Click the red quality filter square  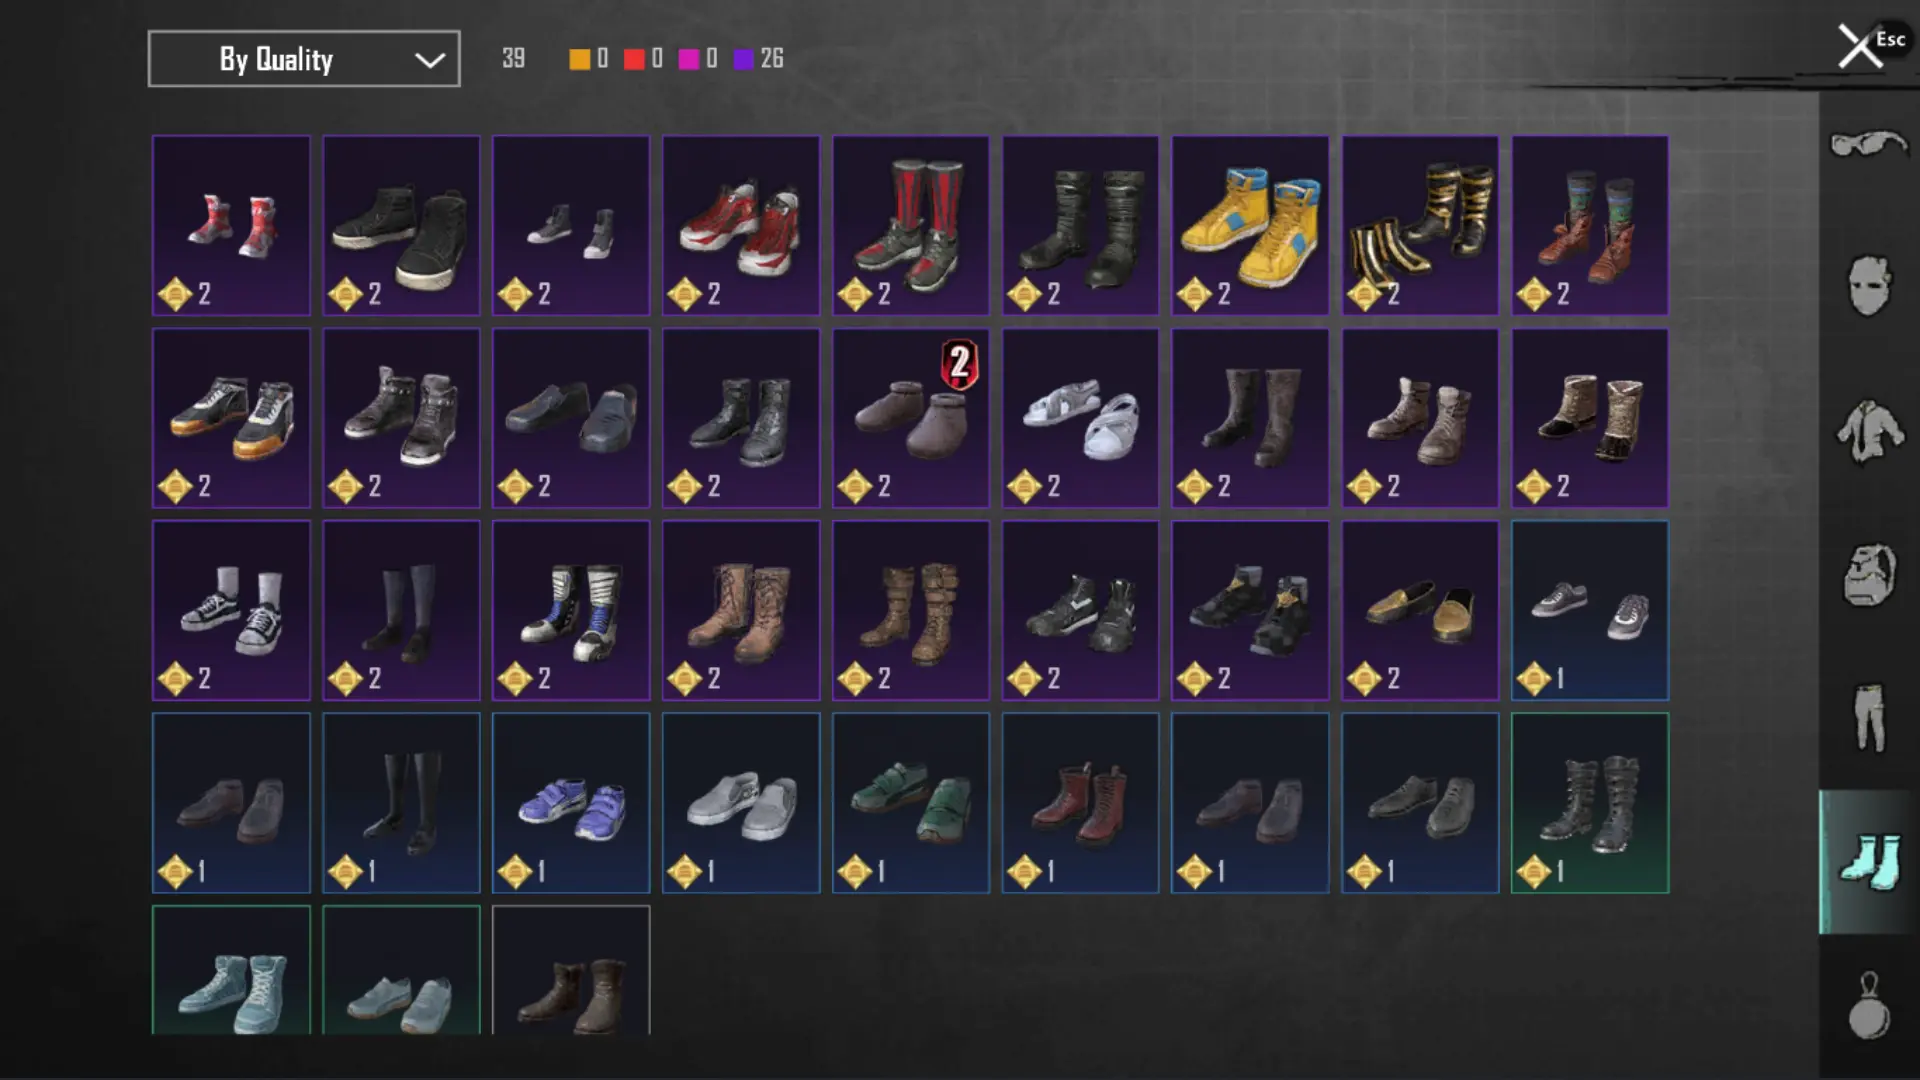634,59
